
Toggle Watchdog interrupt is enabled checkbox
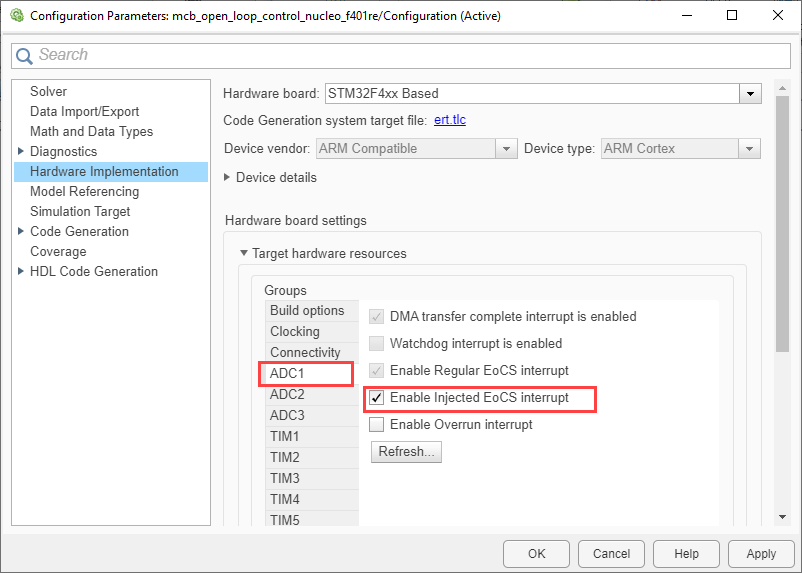click(x=377, y=344)
